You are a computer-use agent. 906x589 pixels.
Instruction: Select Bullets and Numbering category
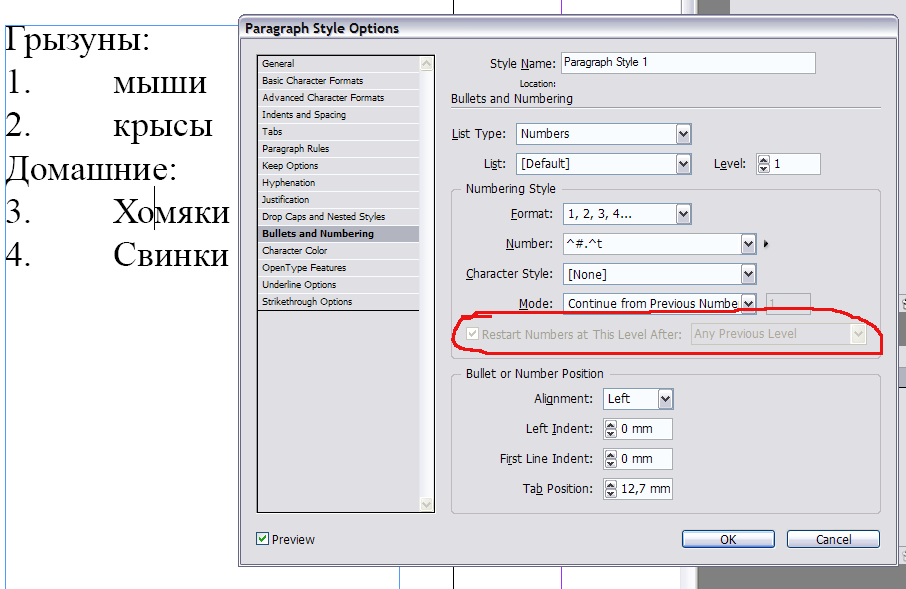[339, 234]
